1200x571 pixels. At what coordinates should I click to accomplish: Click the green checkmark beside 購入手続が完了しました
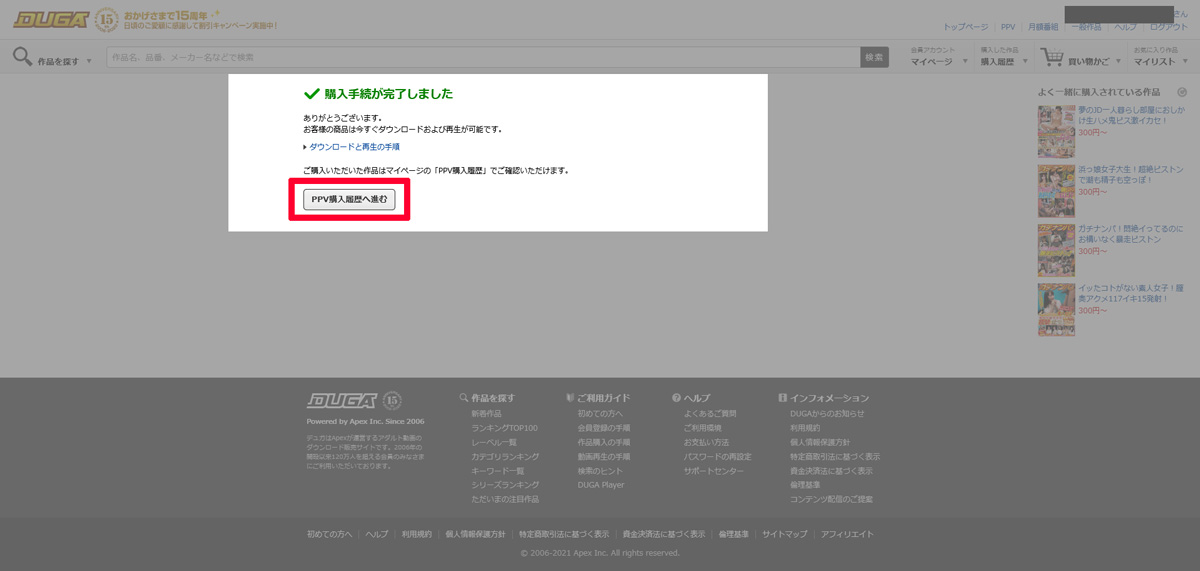pyautogui.click(x=312, y=94)
